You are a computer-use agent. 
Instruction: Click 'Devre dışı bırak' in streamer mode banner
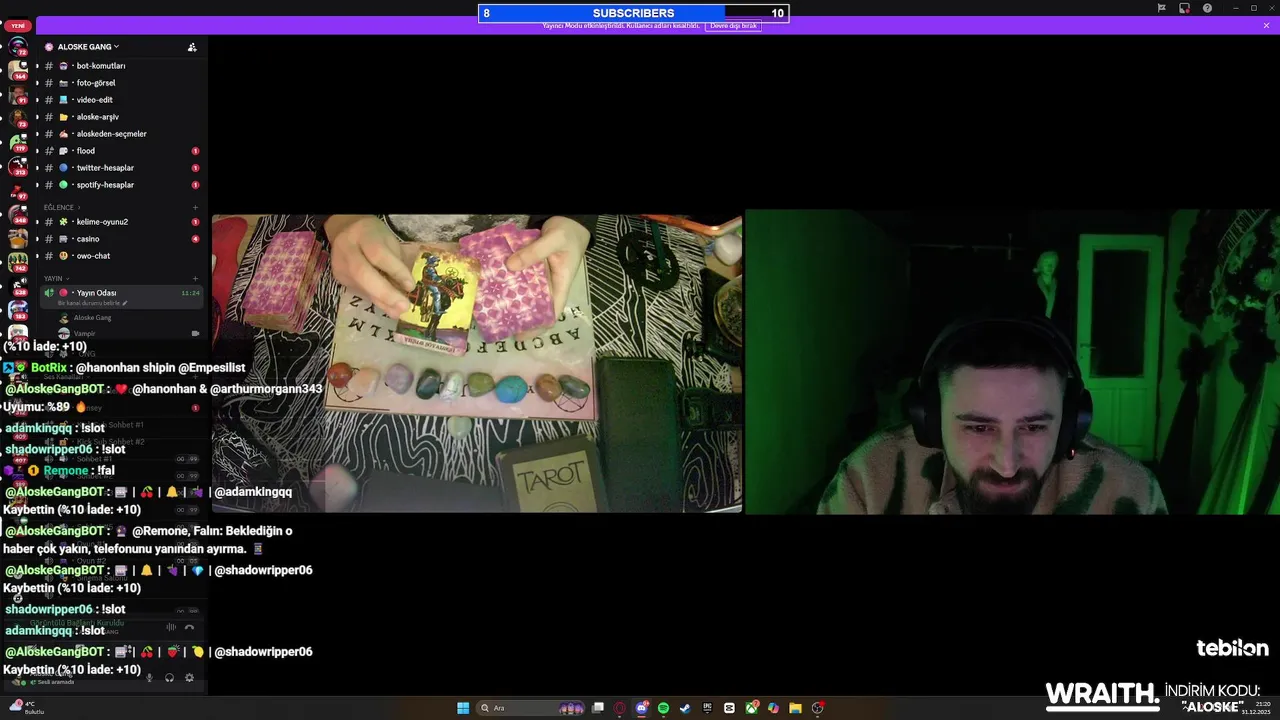click(733, 25)
